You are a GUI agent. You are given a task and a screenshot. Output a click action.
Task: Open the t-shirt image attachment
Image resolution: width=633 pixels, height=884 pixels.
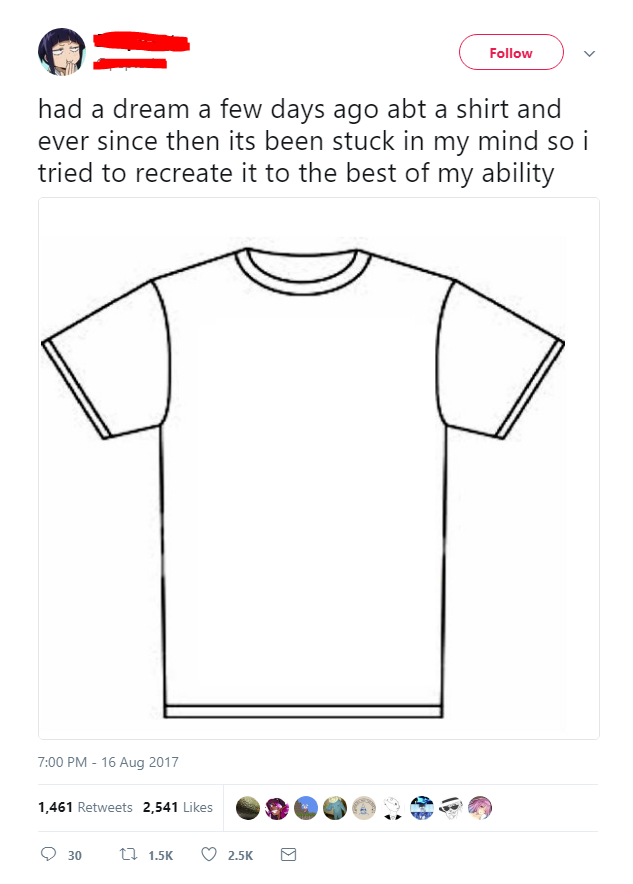click(318, 468)
